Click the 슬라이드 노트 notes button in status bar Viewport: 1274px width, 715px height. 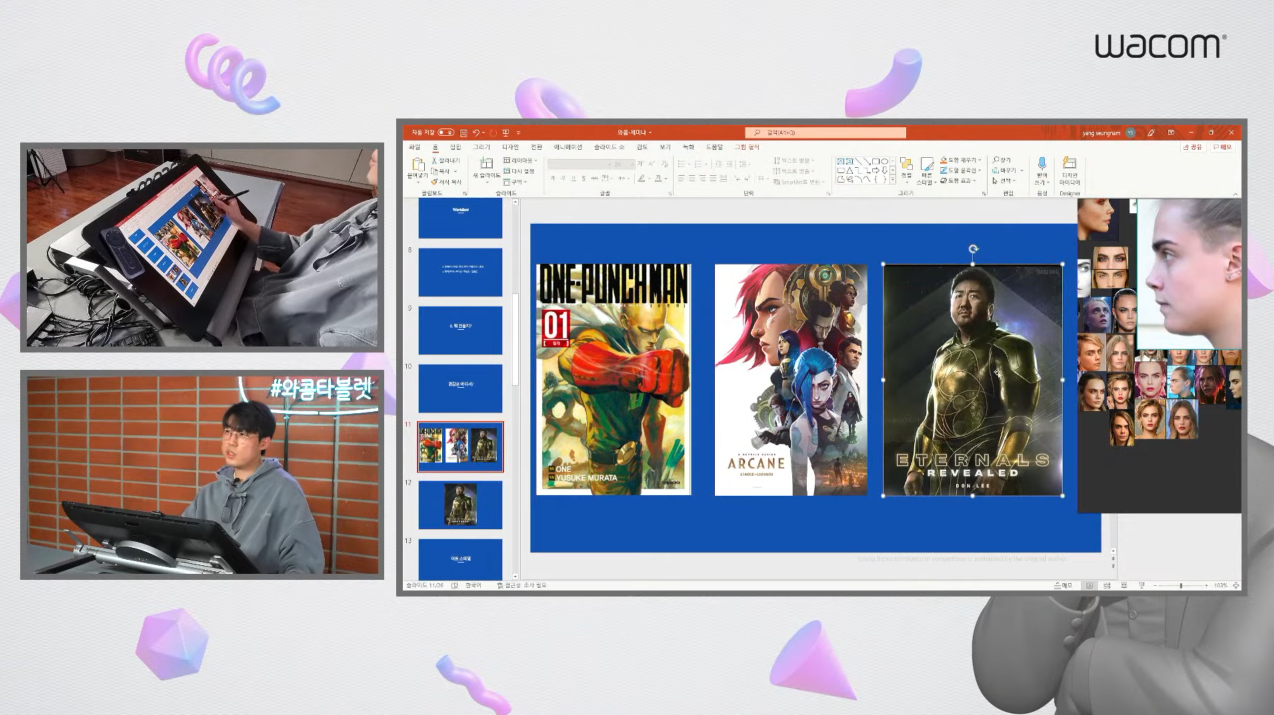click(1063, 584)
